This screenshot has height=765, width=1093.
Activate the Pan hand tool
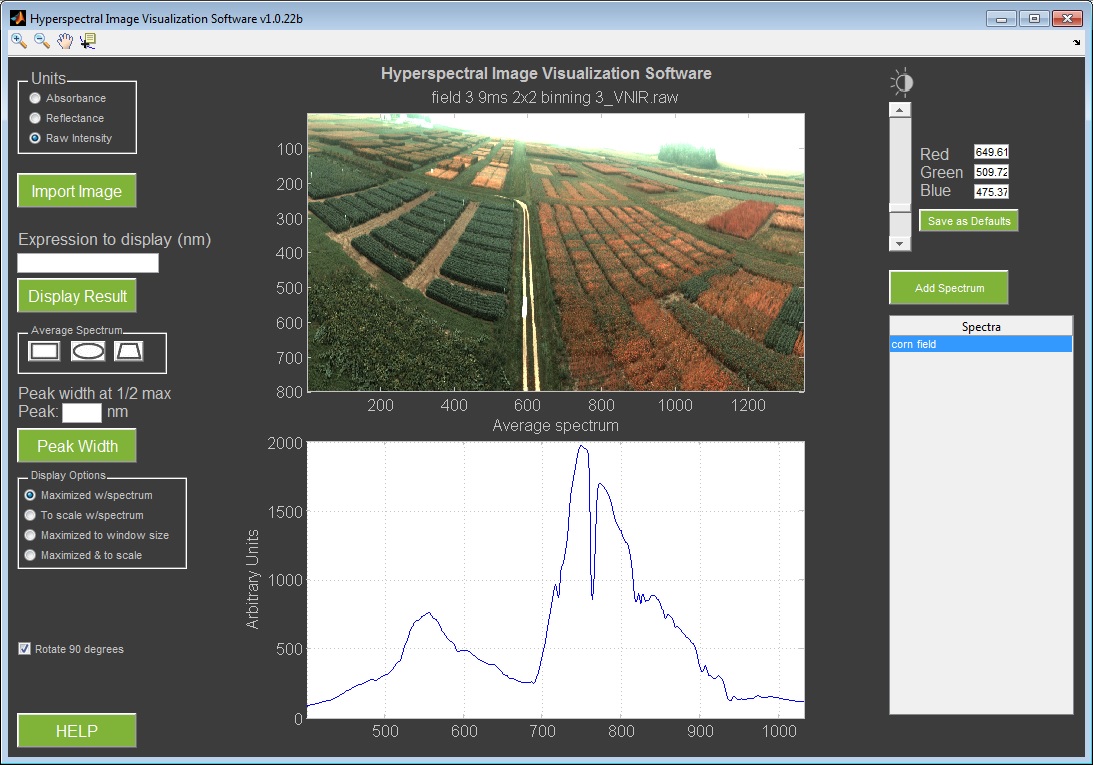[65, 41]
